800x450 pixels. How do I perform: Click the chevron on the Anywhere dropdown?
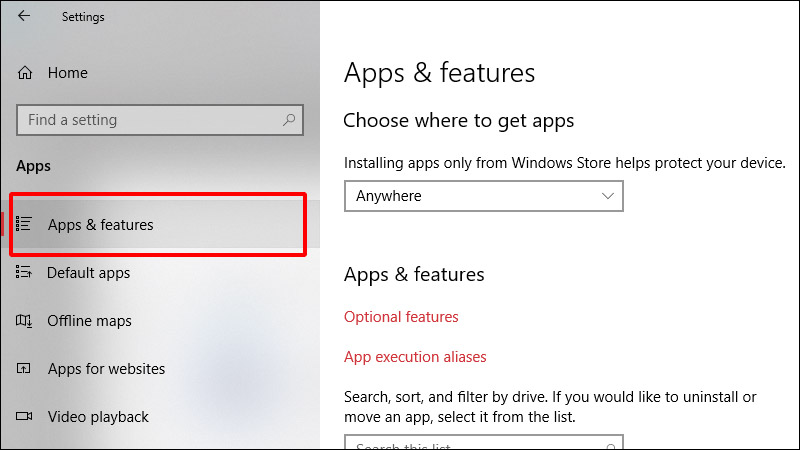(607, 196)
